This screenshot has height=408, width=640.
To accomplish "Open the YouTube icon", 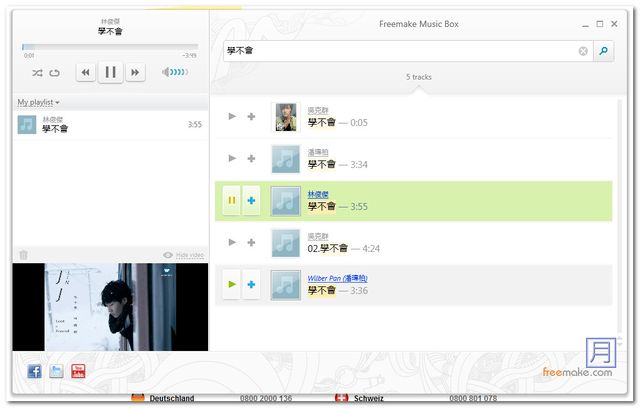I will point(78,371).
